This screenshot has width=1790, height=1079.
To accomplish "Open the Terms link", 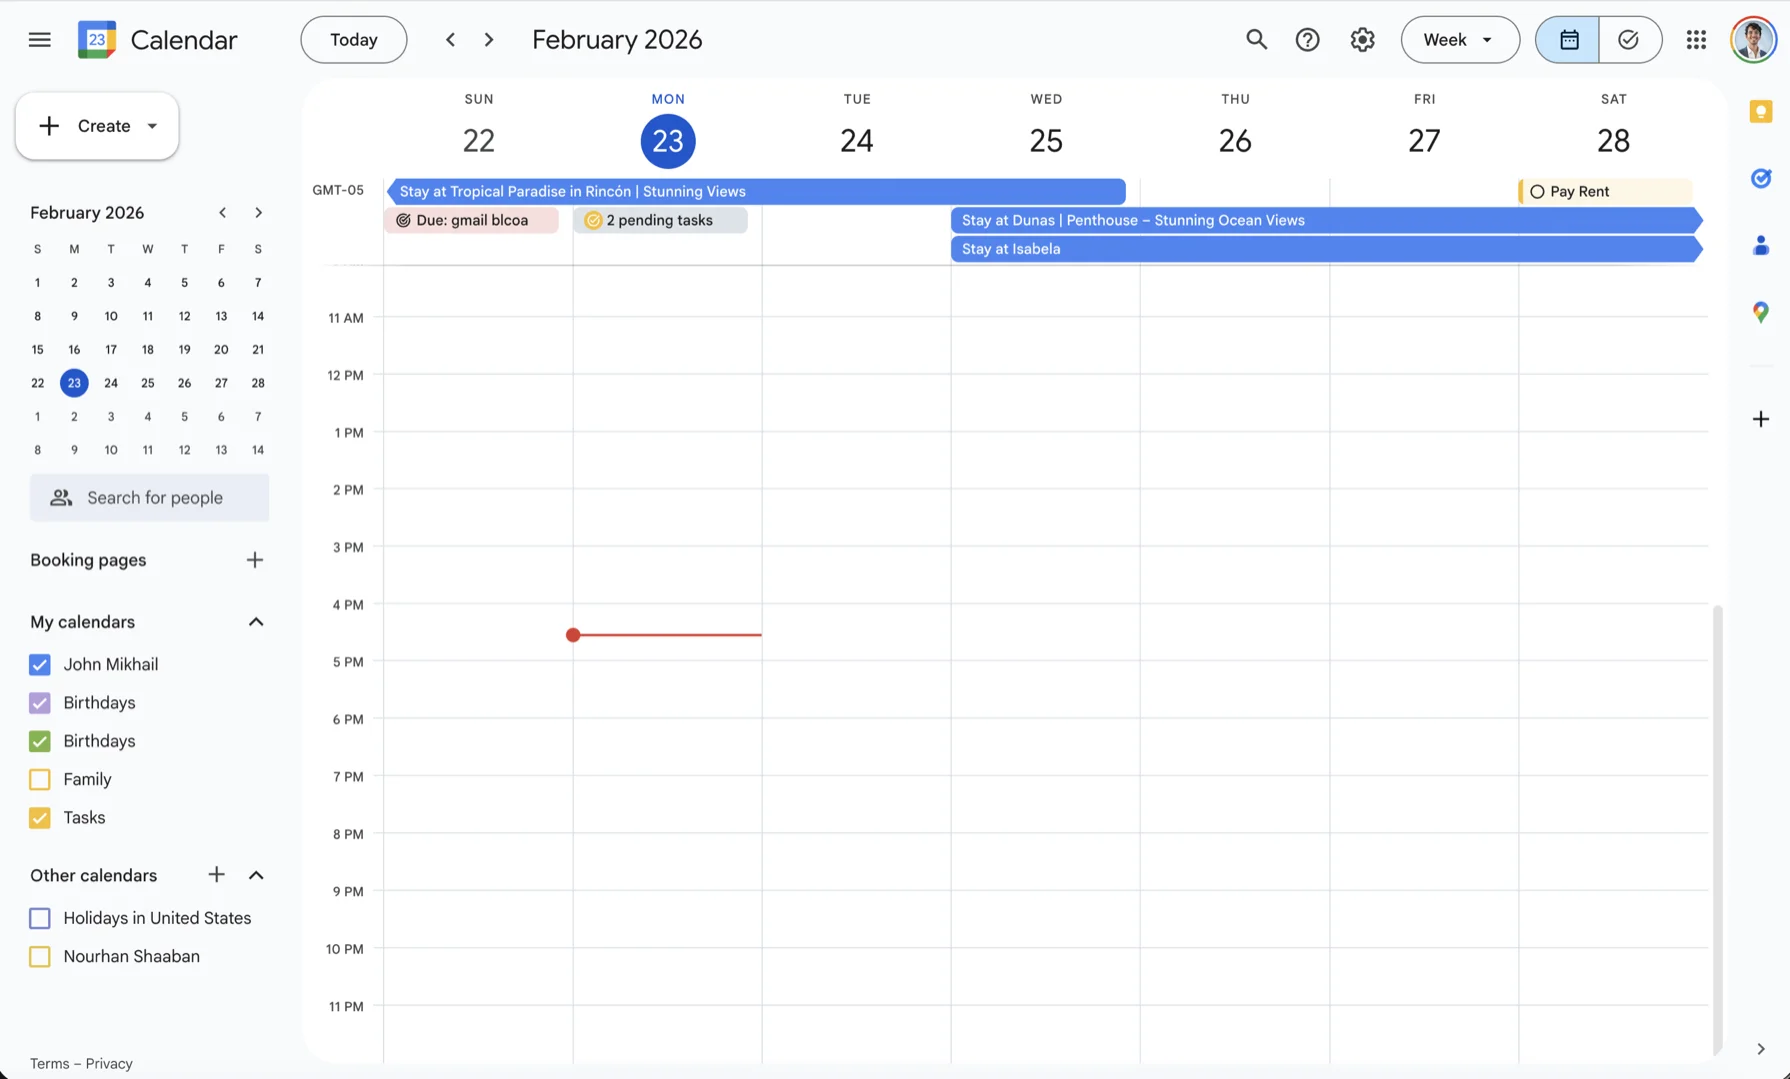I will (x=49, y=1064).
